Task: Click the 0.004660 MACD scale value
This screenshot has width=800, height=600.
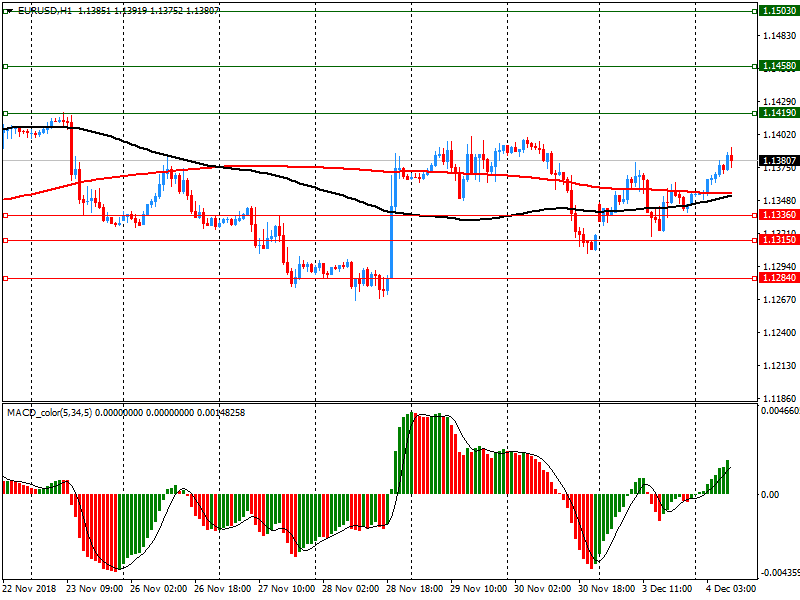Action: click(x=777, y=411)
